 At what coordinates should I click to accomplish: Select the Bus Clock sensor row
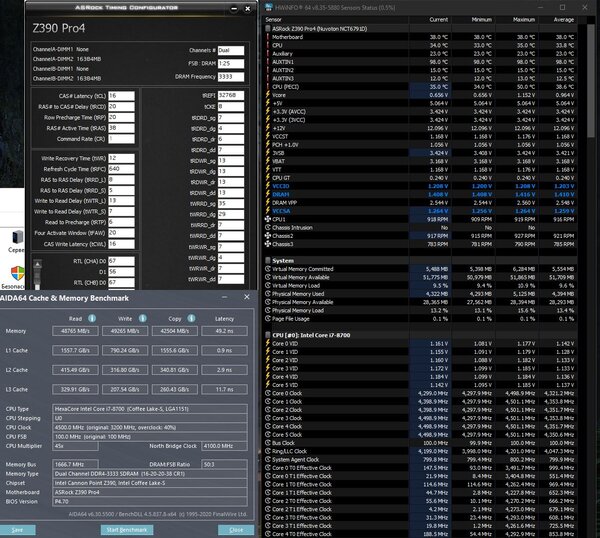421,443
